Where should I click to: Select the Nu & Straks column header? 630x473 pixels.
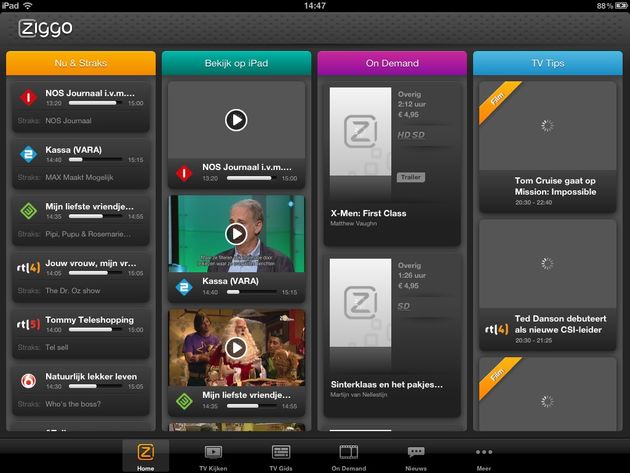coord(81,63)
